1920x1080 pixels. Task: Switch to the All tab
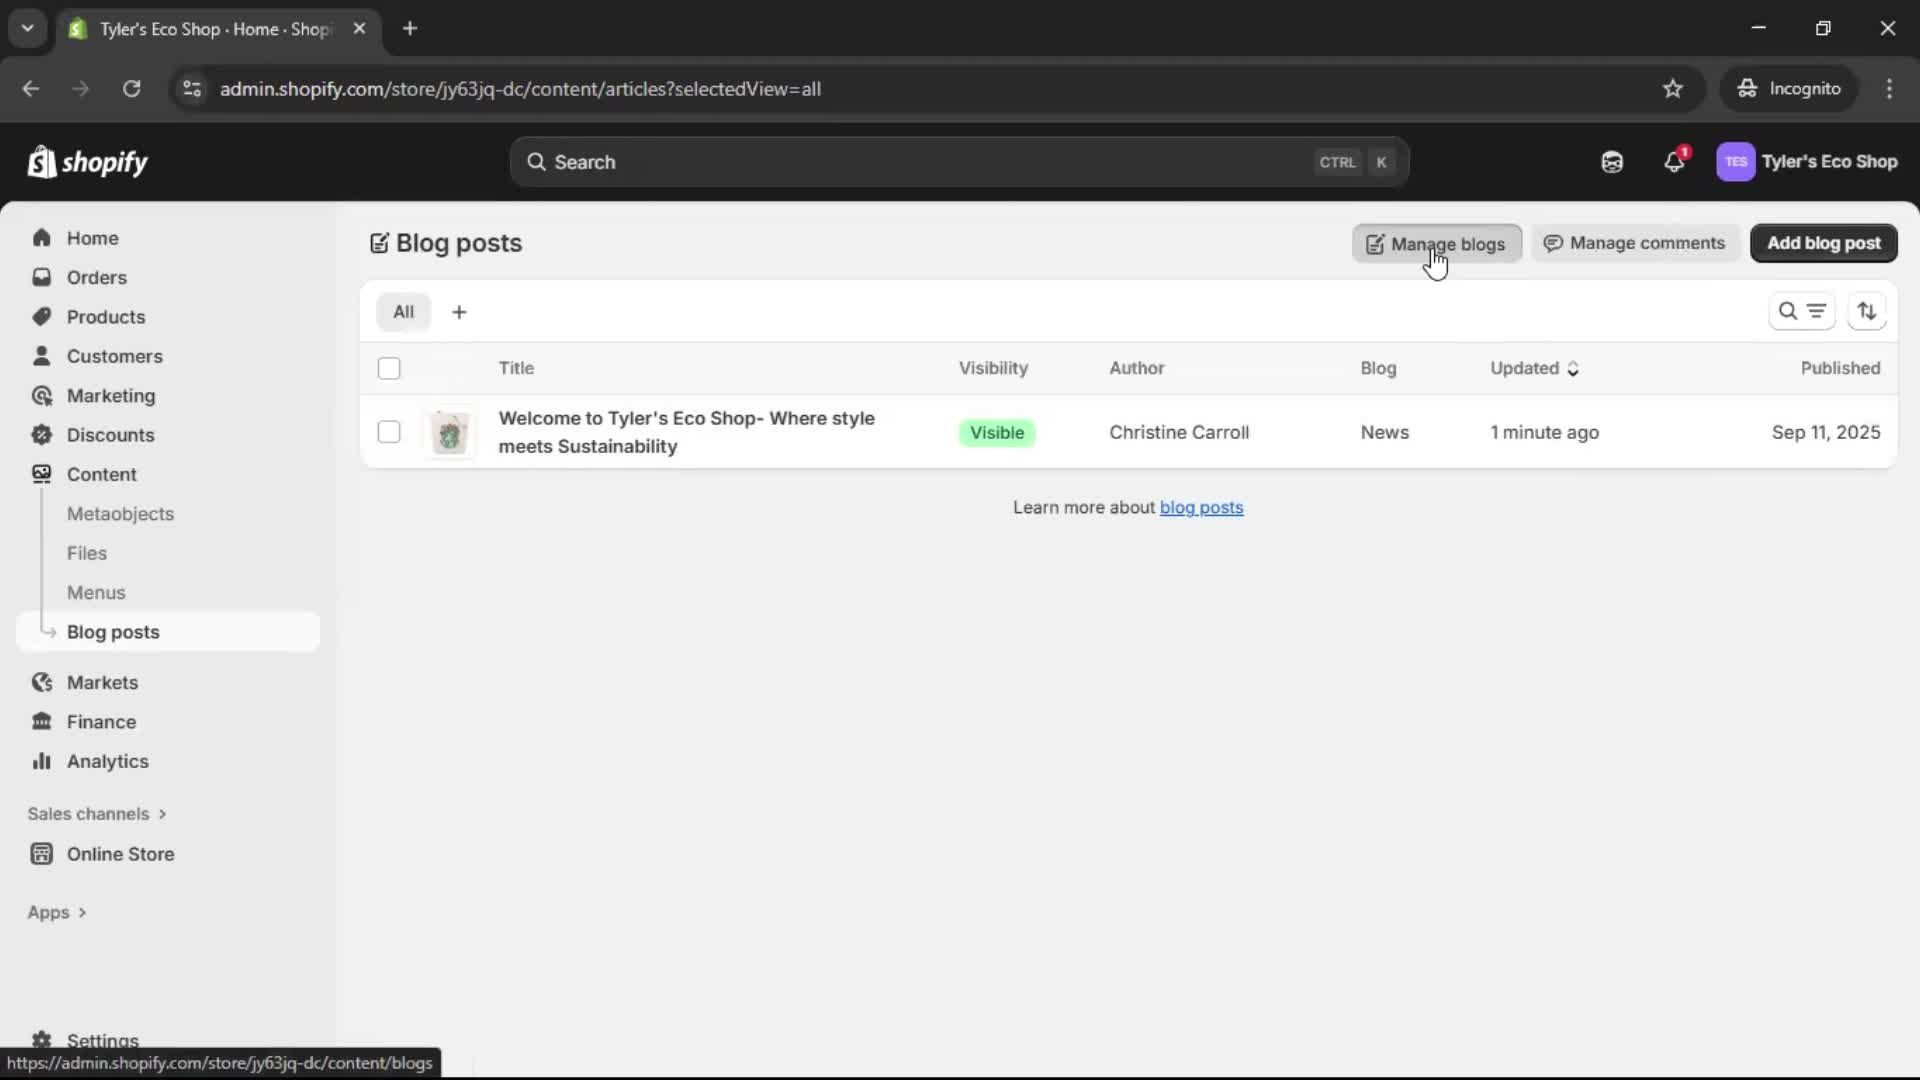pos(403,311)
